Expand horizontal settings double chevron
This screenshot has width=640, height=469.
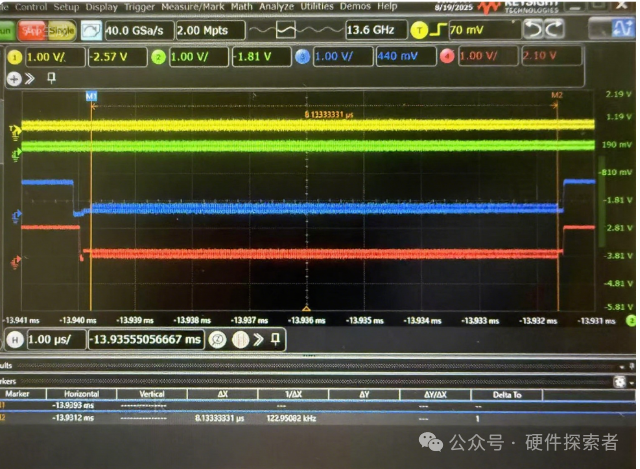point(258,339)
